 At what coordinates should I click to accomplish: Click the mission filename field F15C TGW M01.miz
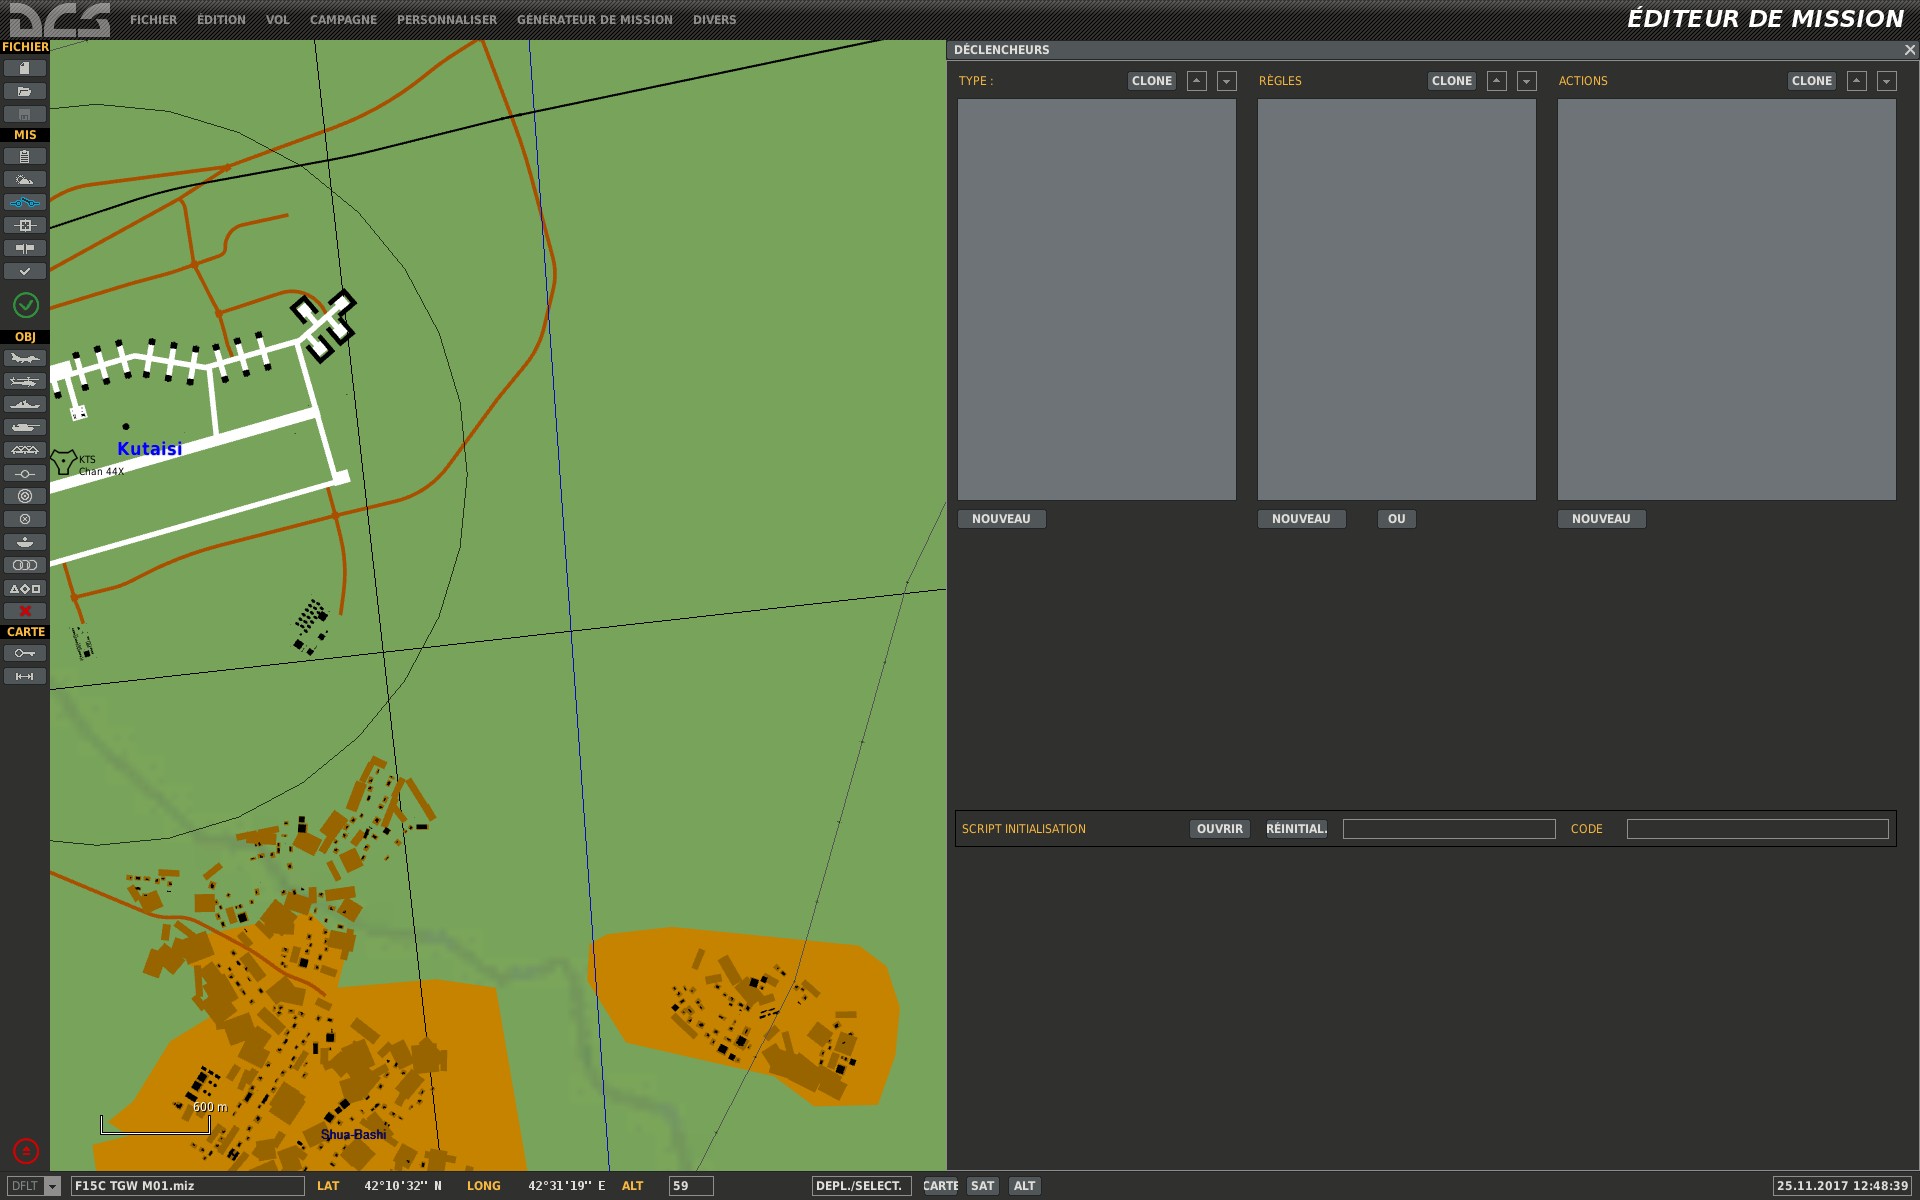[188, 1186]
